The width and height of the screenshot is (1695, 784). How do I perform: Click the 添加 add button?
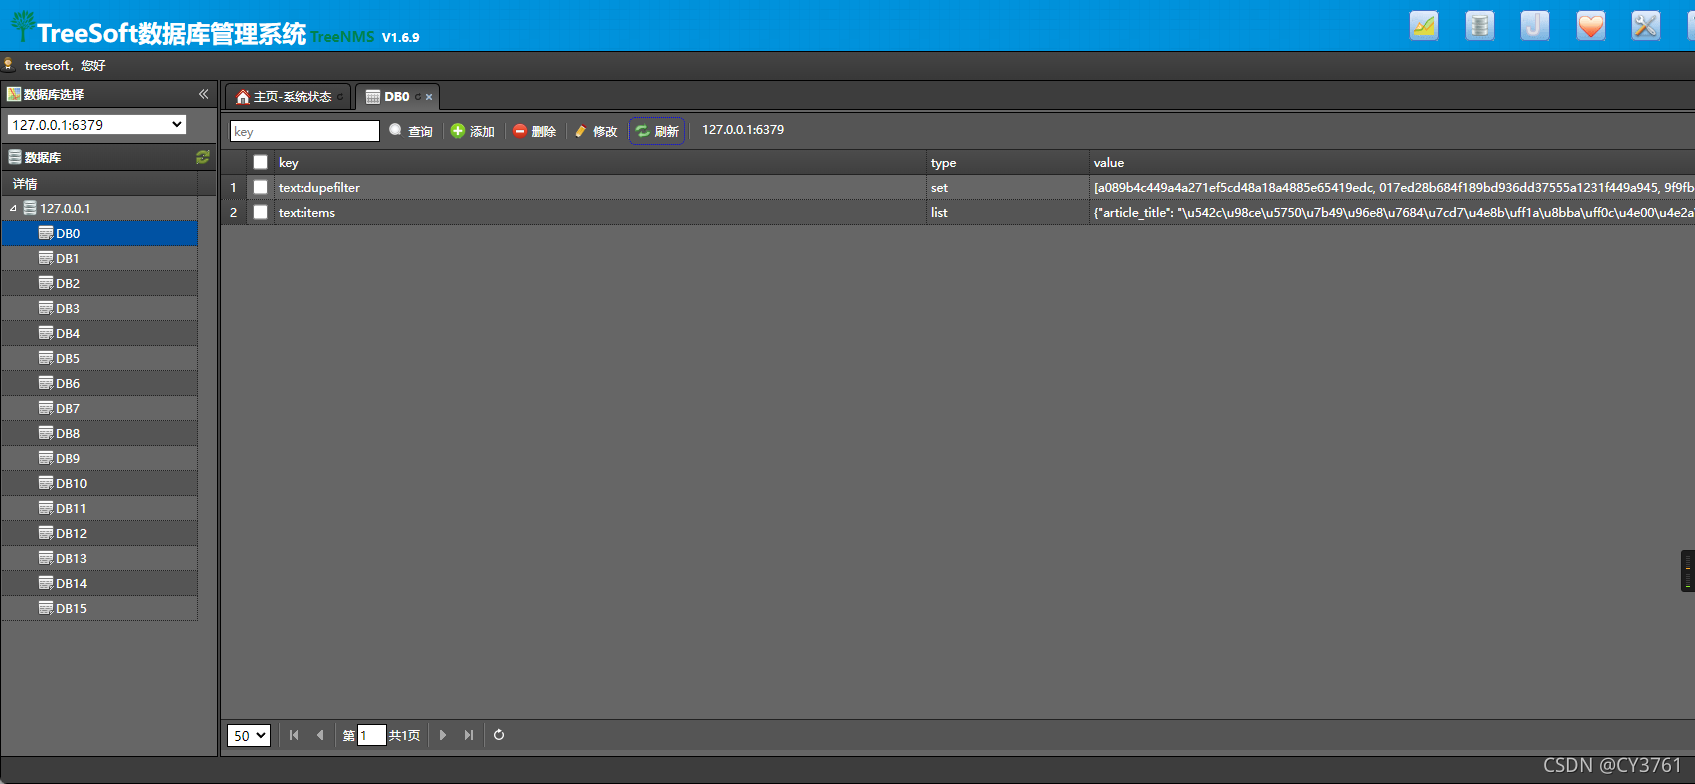click(473, 131)
